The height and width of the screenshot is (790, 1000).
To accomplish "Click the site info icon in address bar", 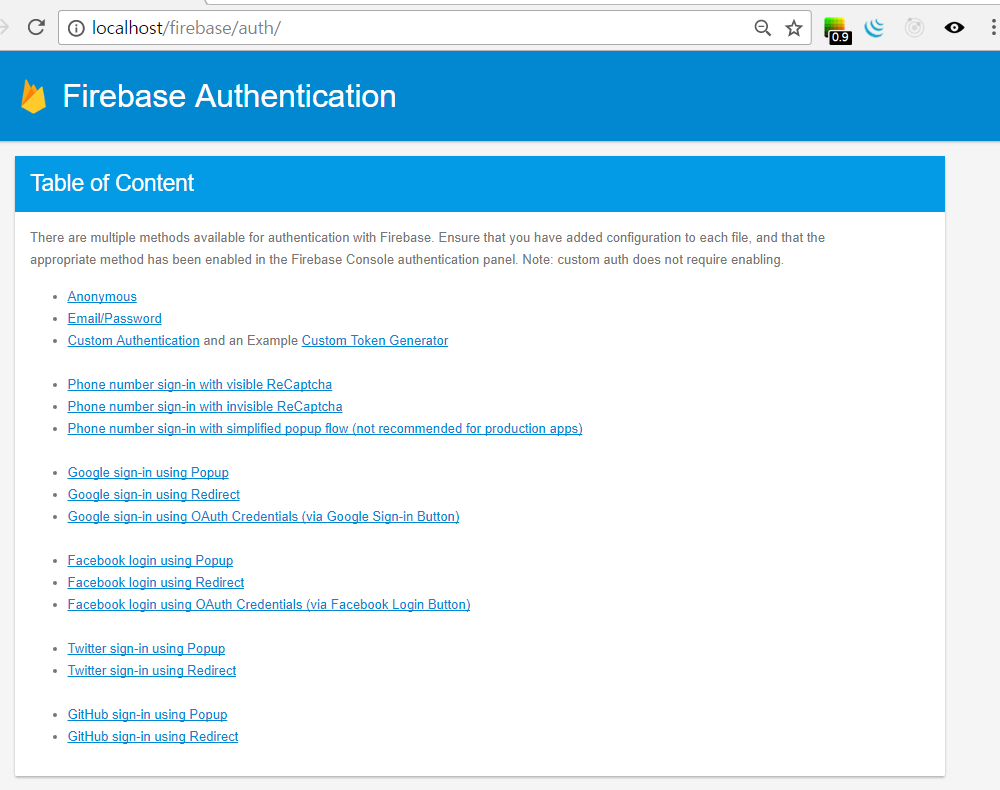I will point(77,28).
